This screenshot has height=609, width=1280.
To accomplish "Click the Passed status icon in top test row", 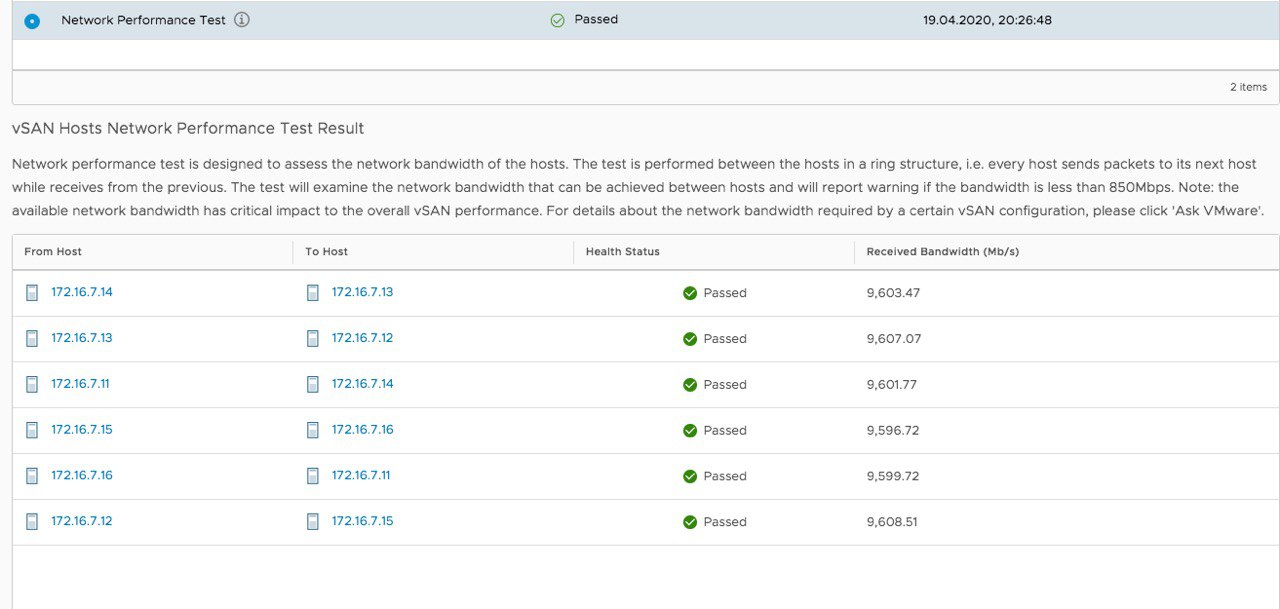I will pos(558,20).
